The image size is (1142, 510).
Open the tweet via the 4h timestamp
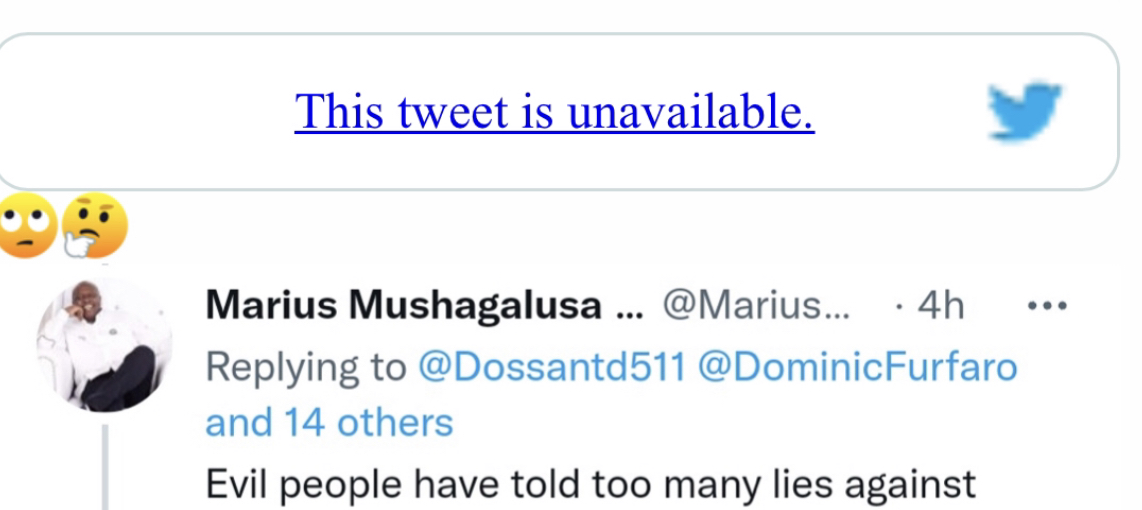point(941,306)
